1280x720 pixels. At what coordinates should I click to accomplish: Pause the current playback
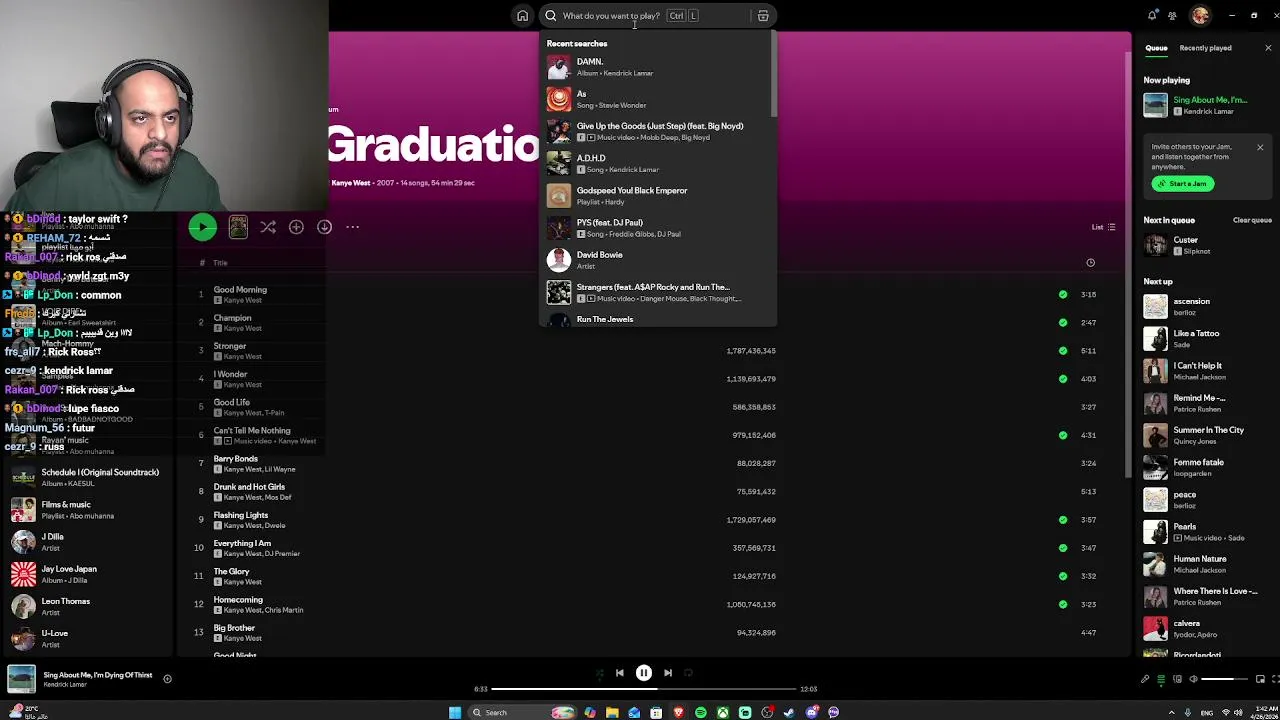pos(644,673)
